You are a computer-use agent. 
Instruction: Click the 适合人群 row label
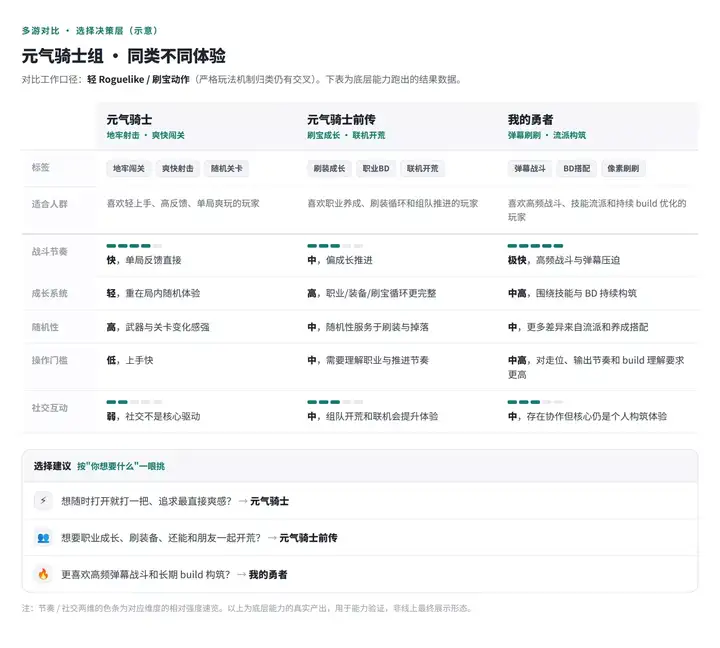tap(50, 204)
